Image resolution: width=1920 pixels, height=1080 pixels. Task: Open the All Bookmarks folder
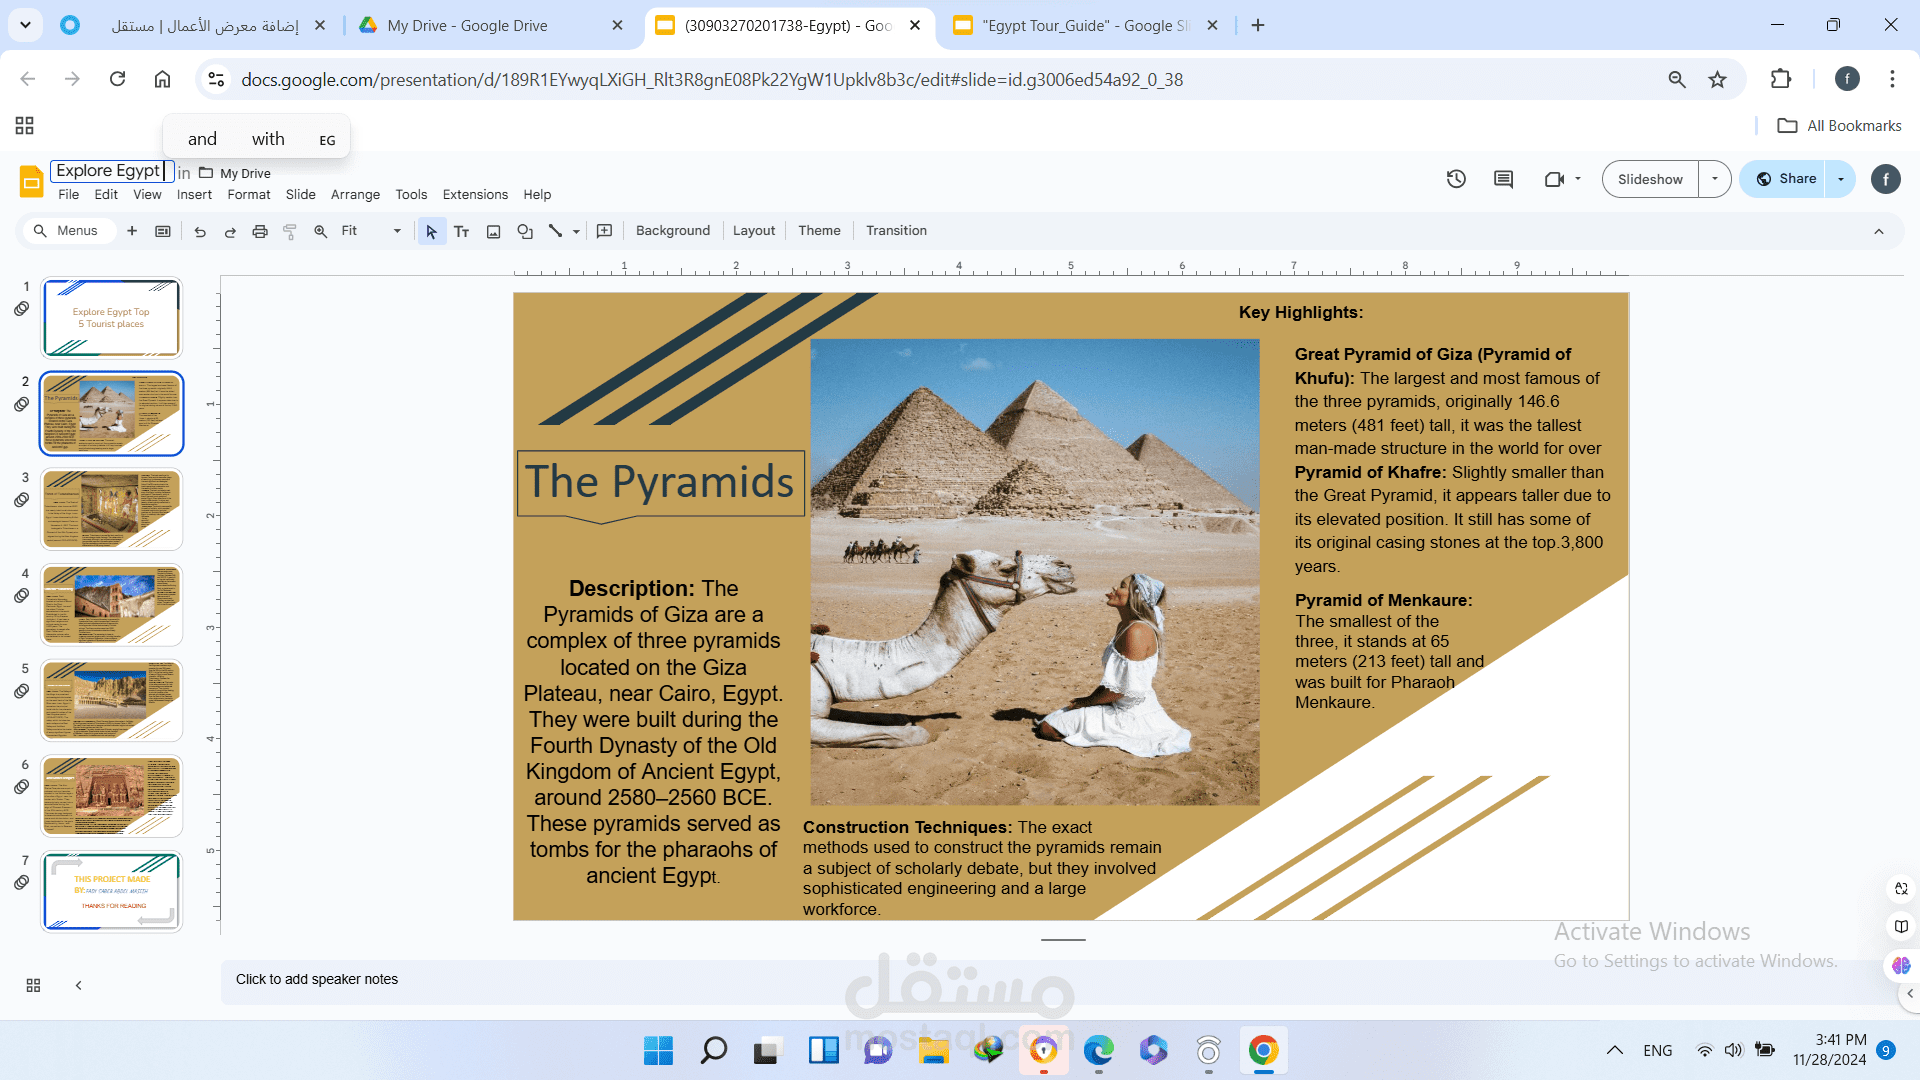[x=1840, y=126]
